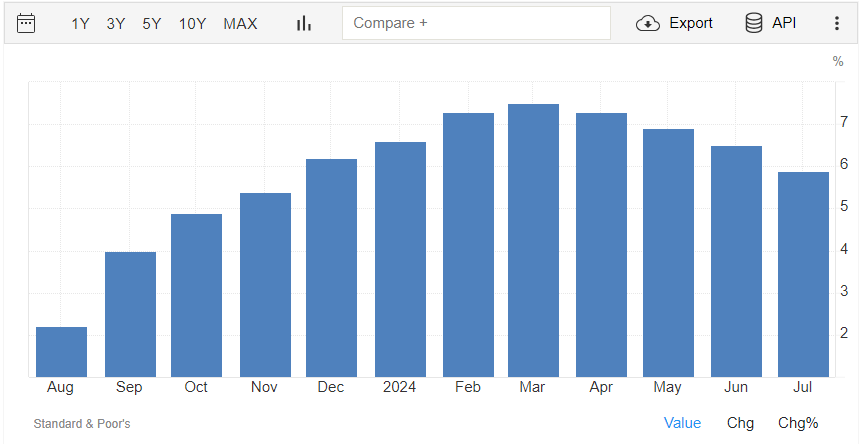The height and width of the screenshot is (444, 861).
Task: Switch to the Value view
Action: [683, 423]
